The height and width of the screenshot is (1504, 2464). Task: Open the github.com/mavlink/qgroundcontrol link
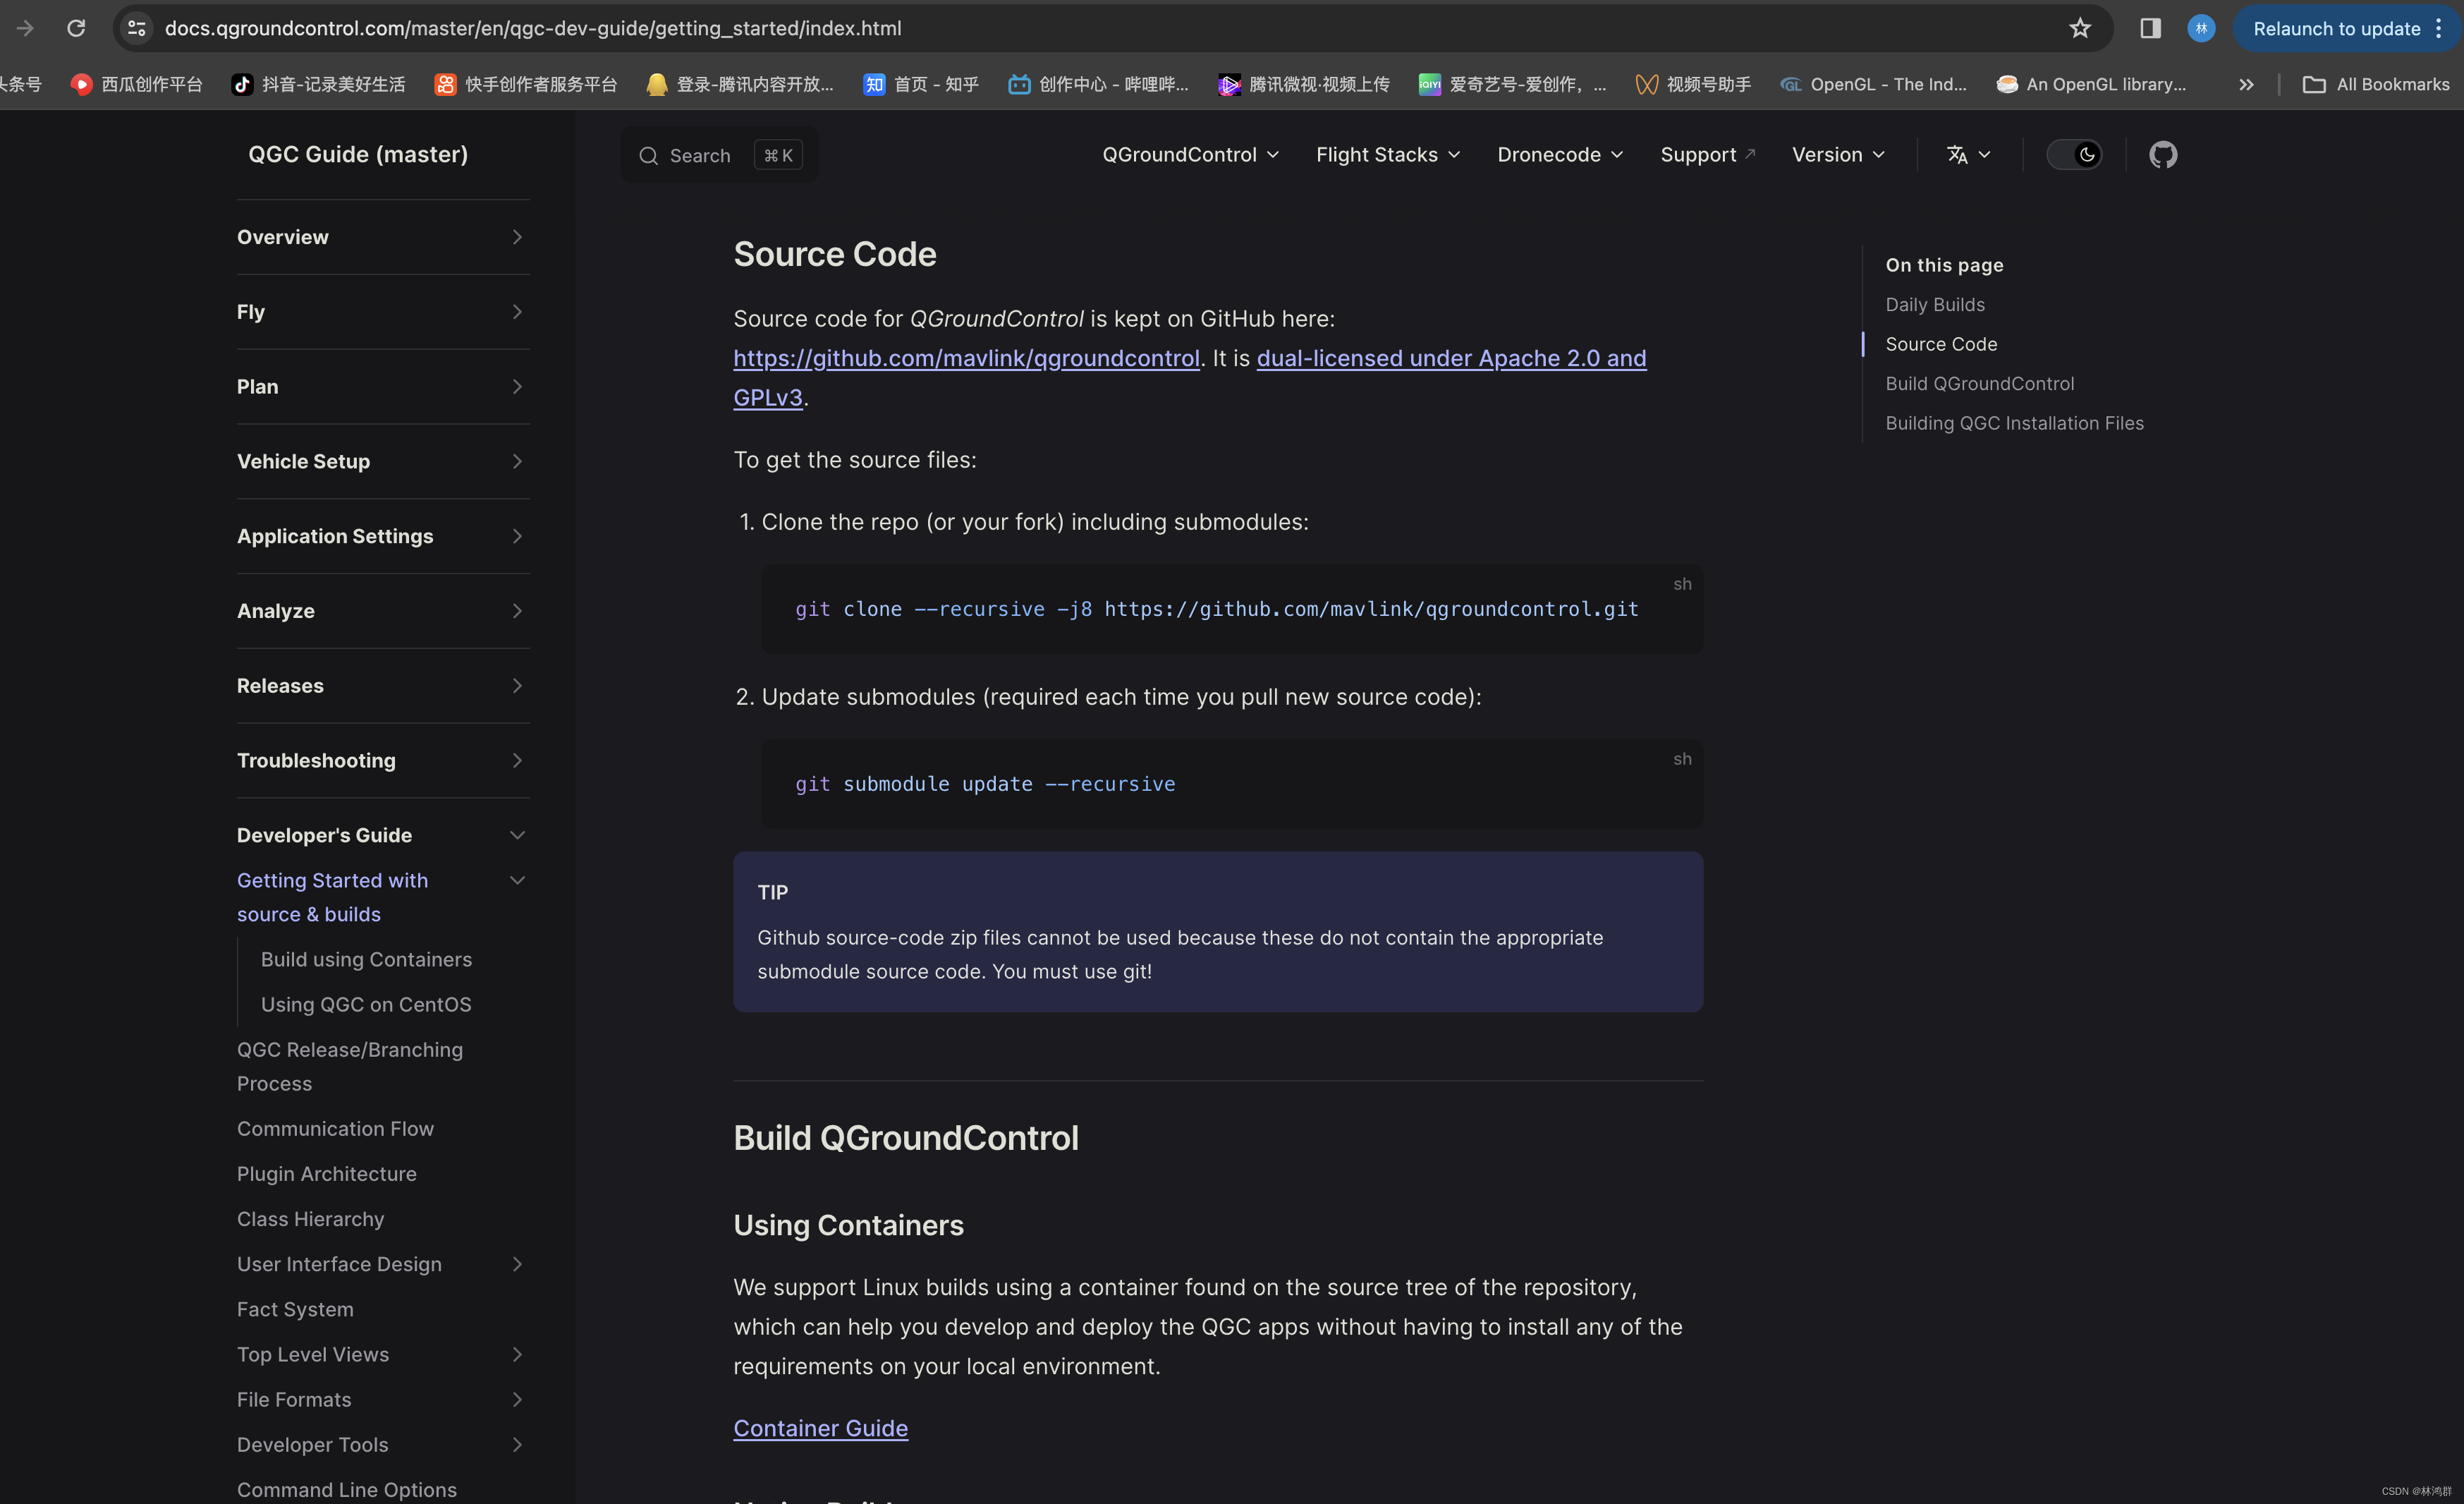966,358
